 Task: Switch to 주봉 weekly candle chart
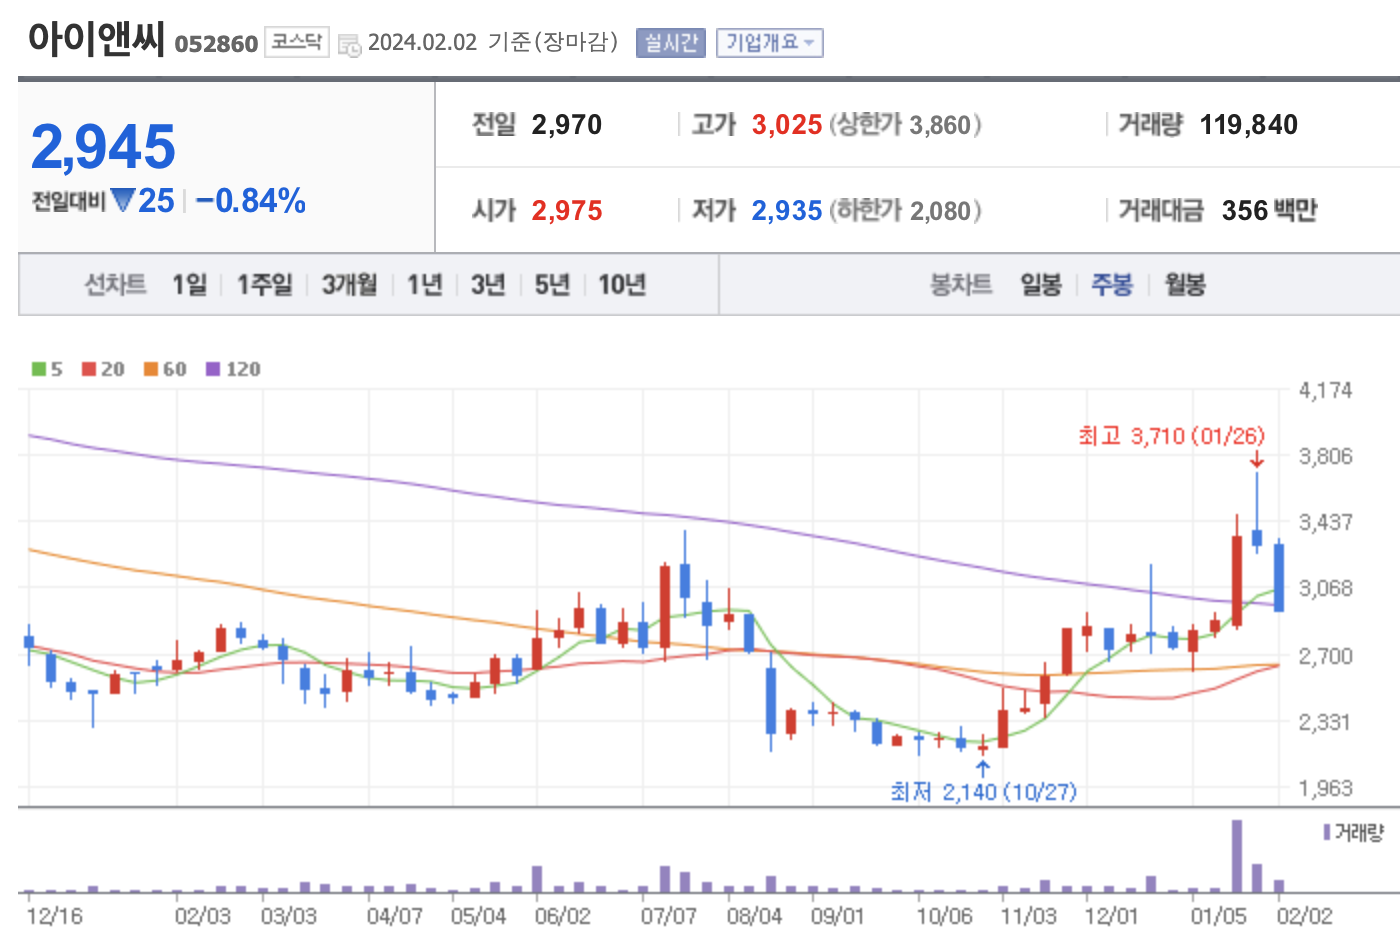[1112, 285]
